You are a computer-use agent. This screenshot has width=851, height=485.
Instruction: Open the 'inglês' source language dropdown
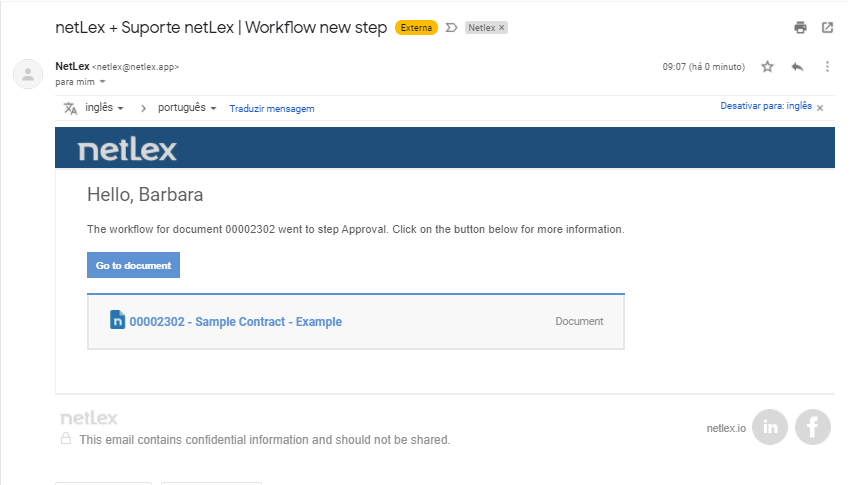tap(104, 107)
